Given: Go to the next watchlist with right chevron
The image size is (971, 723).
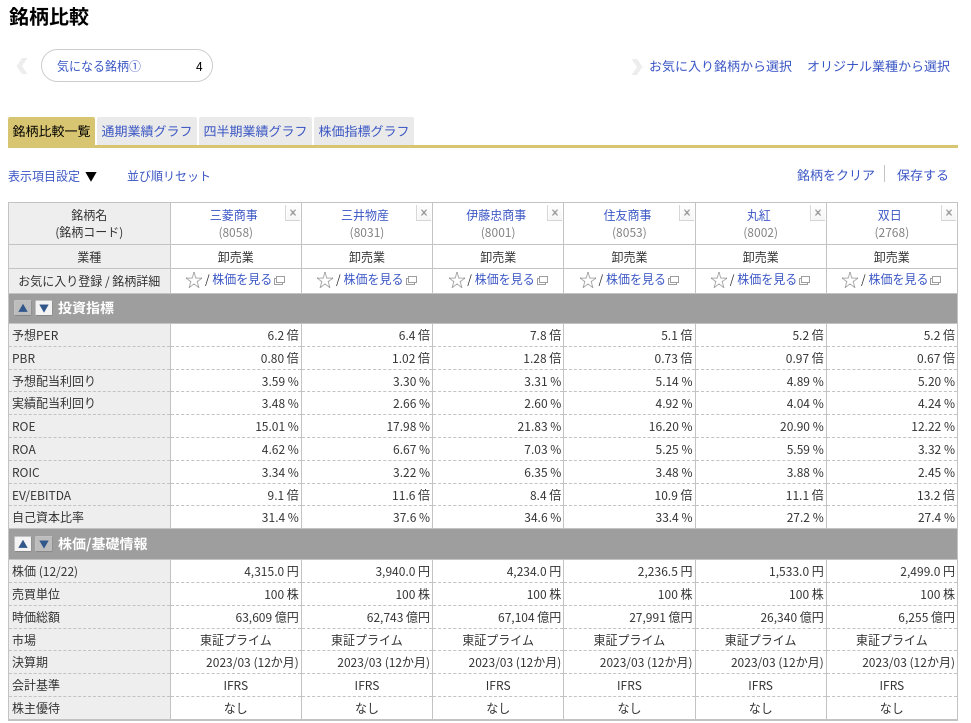Looking at the screenshot, I should (x=636, y=66).
